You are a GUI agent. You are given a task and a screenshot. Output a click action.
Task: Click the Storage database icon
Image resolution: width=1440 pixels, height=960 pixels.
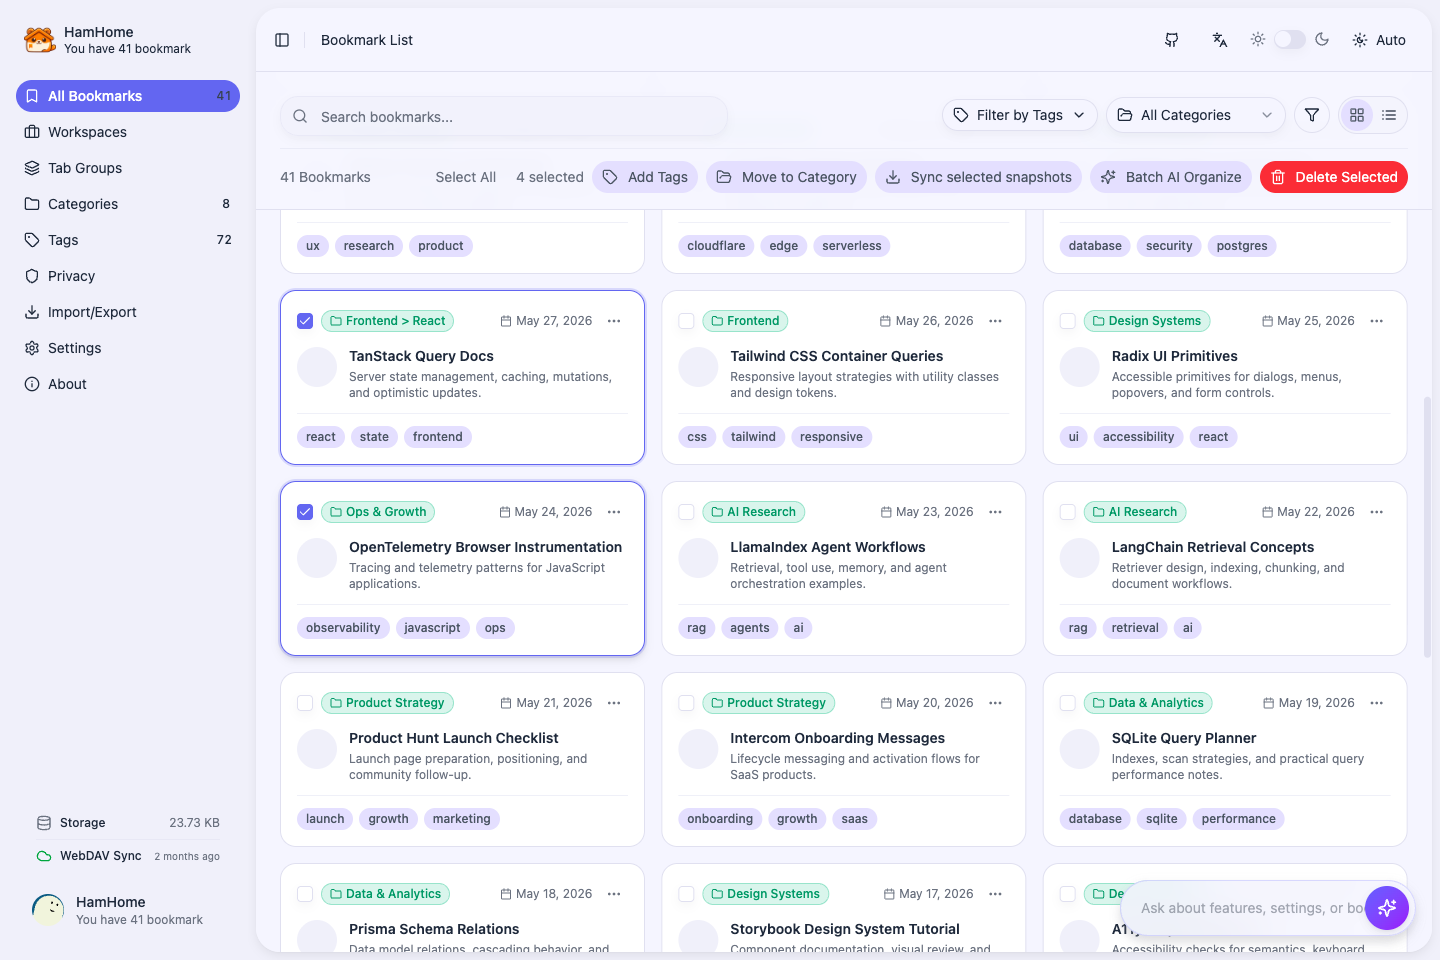pyautogui.click(x=44, y=823)
